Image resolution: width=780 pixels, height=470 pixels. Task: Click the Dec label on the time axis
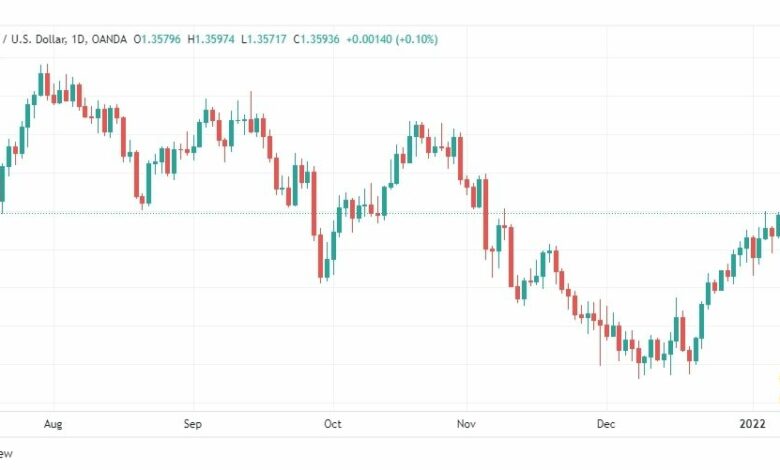click(606, 424)
